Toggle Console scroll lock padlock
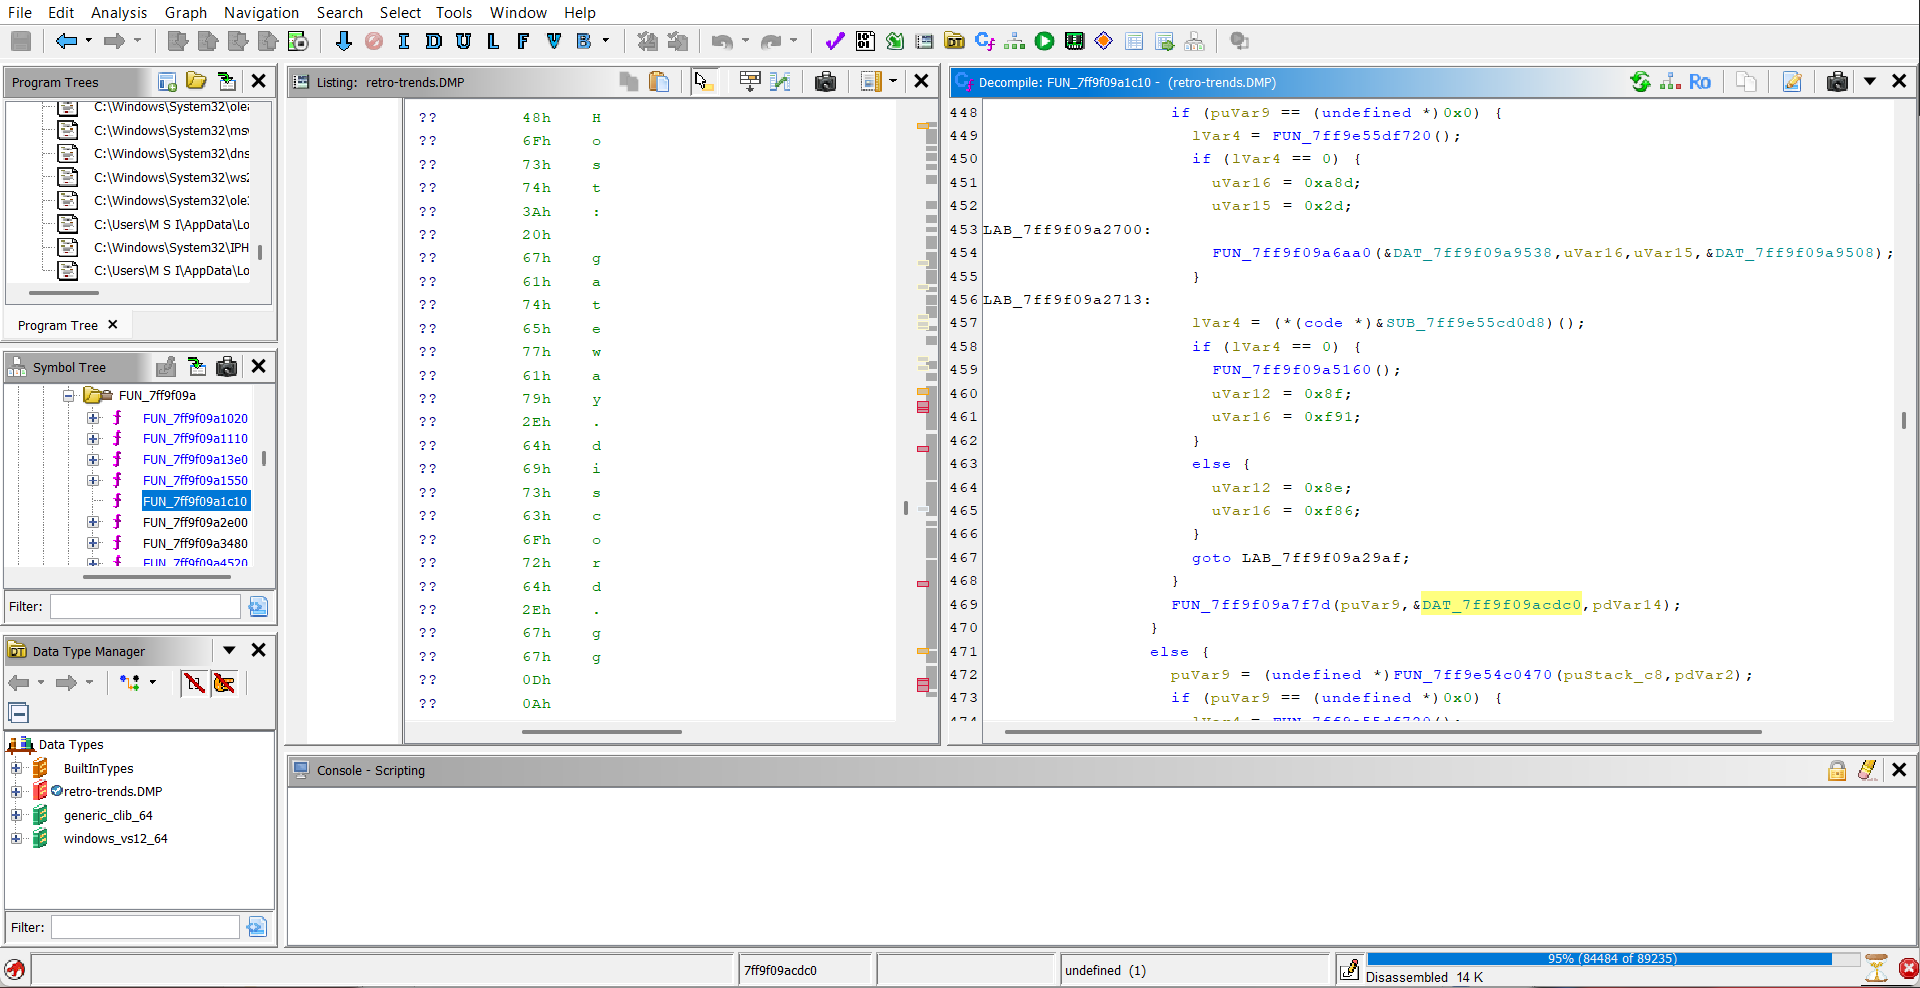The width and height of the screenshot is (1920, 988). [1837, 770]
